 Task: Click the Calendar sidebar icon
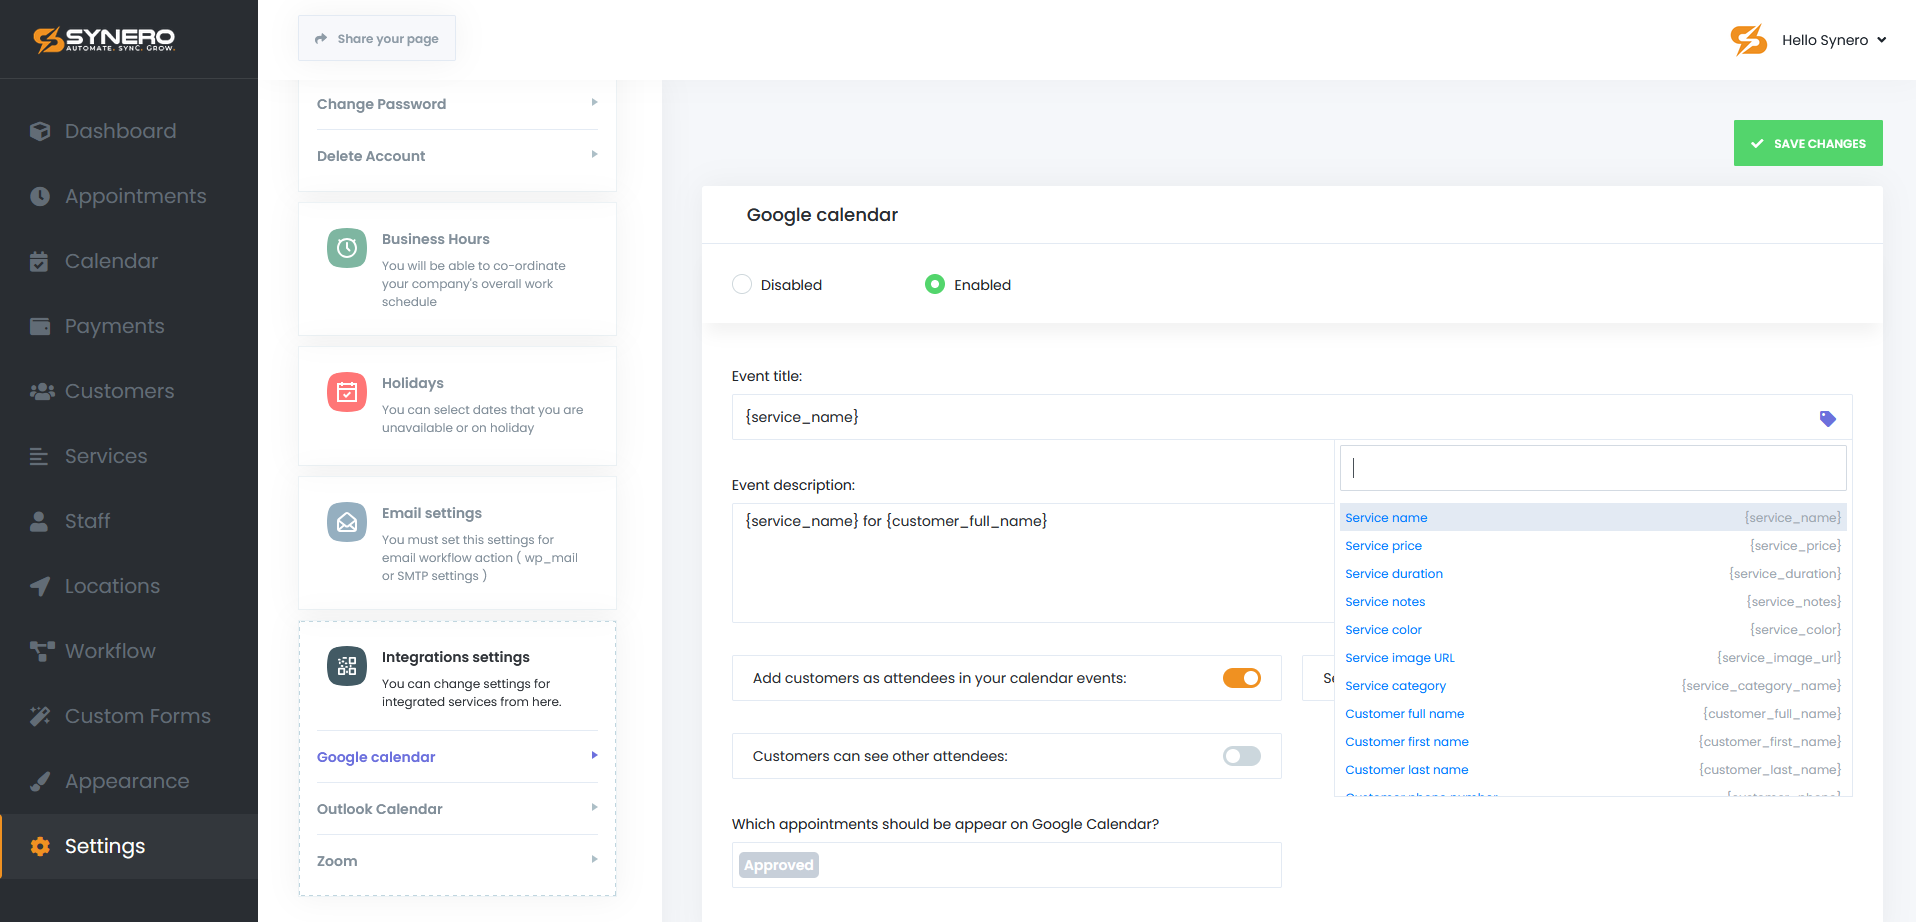39,261
